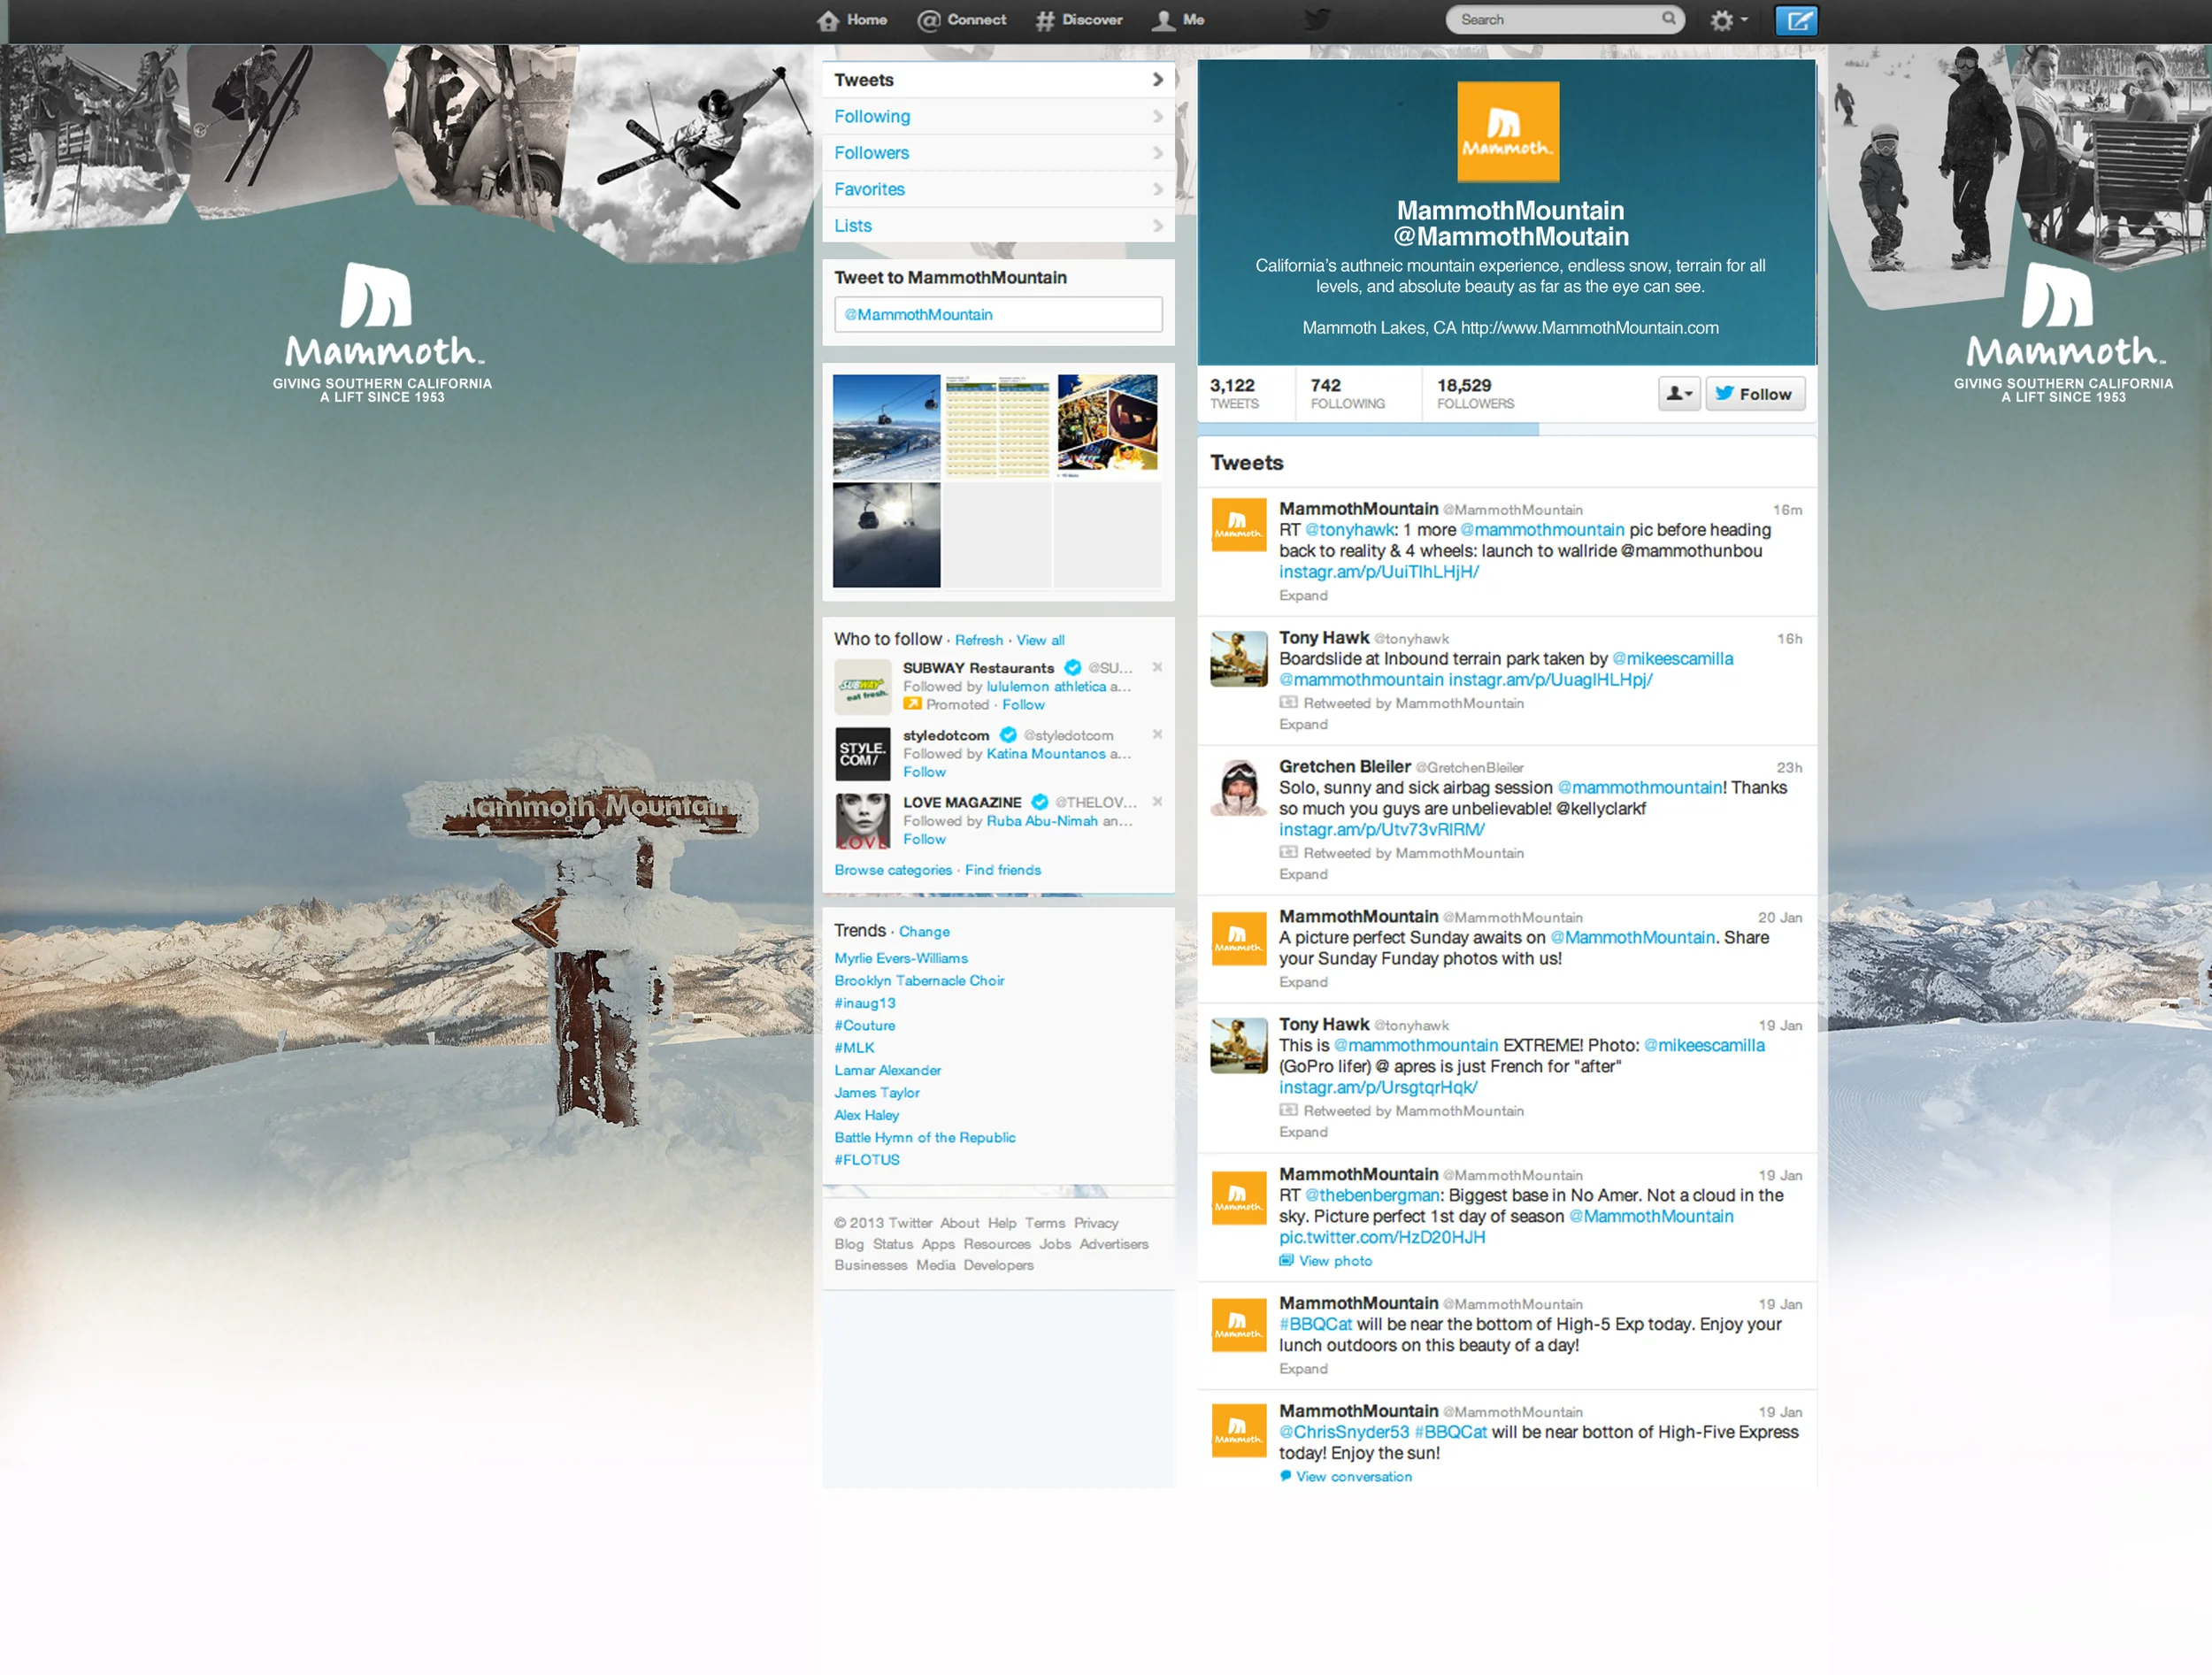Click the LOVE MAGAZINE avatar
This screenshot has width=2212, height=1675.
(x=862, y=821)
